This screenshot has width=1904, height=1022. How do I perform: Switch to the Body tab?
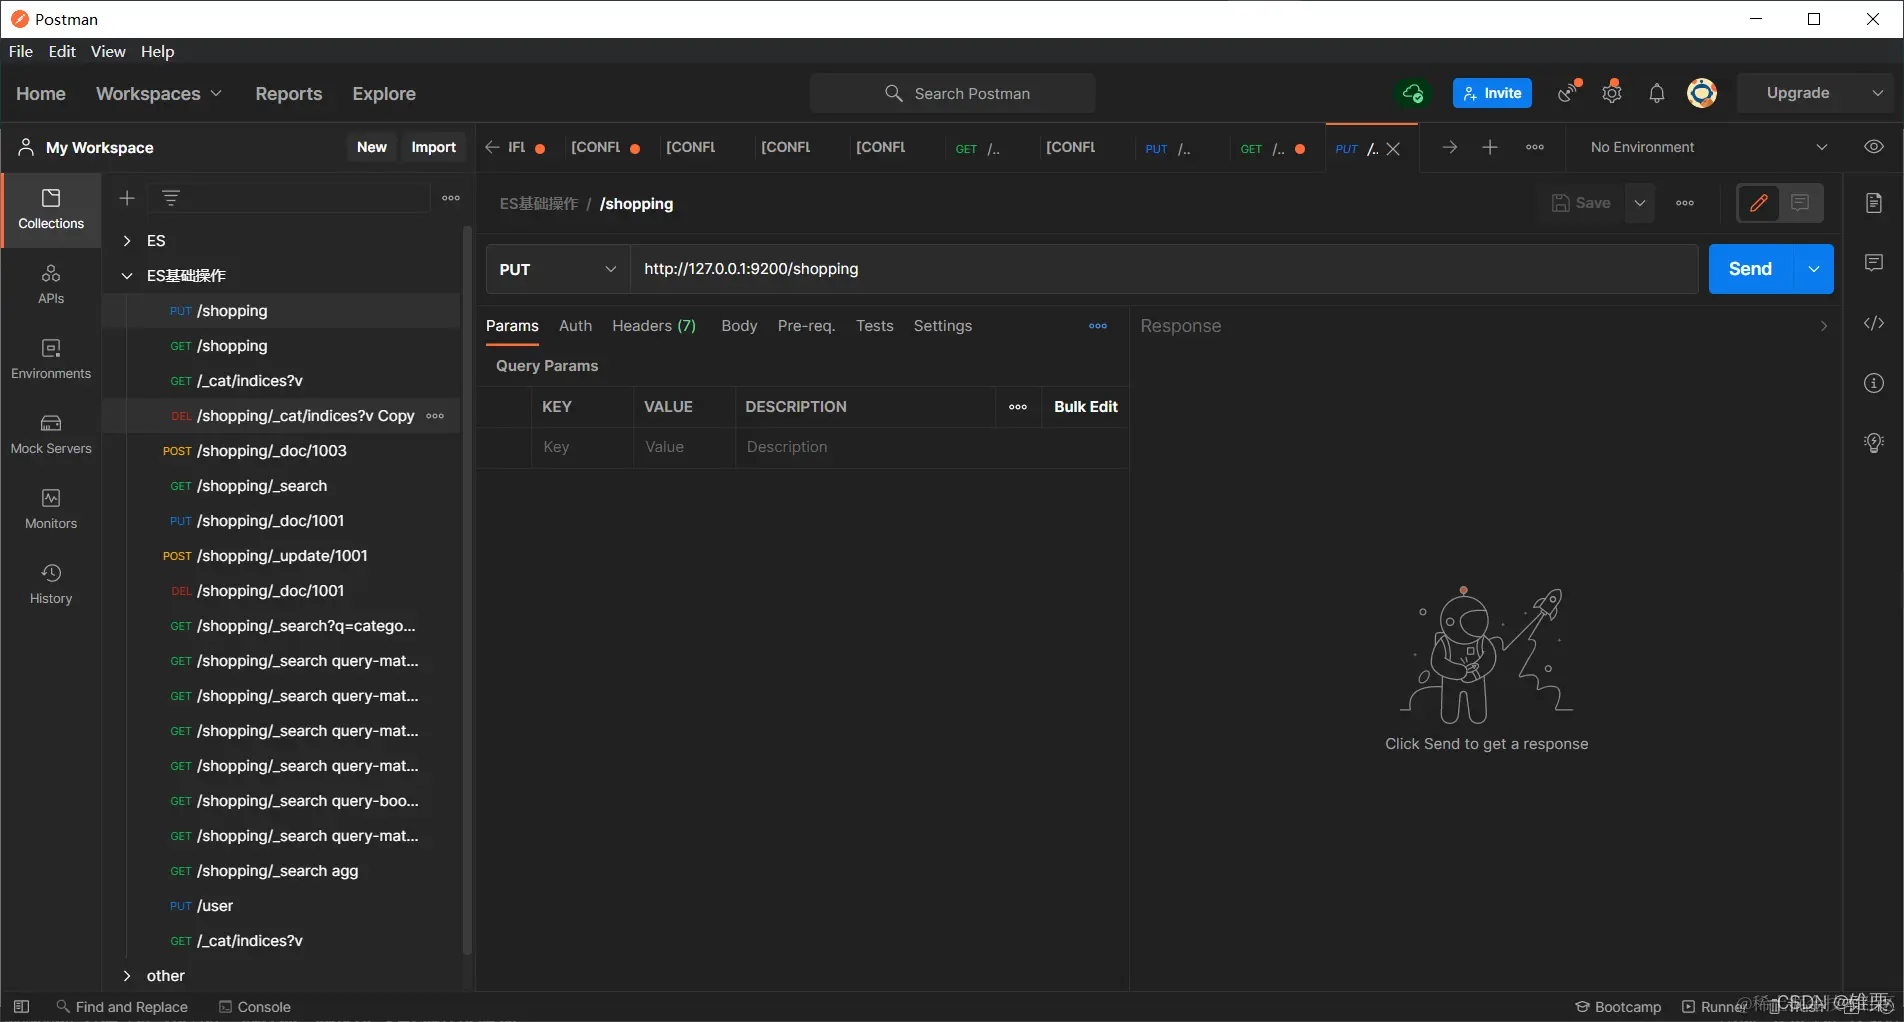point(739,326)
